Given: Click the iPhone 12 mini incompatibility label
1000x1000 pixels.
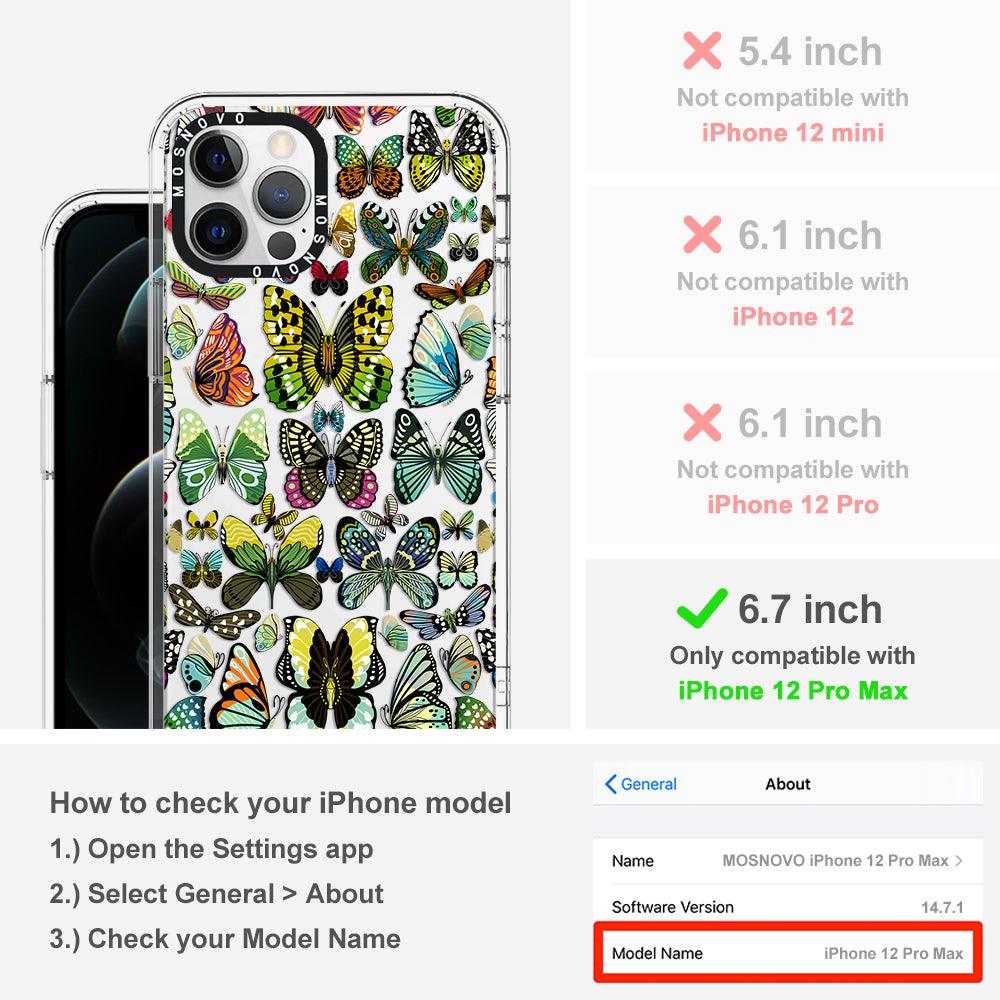Looking at the screenshot, I should pyautogui.click(x=793, y=133).
